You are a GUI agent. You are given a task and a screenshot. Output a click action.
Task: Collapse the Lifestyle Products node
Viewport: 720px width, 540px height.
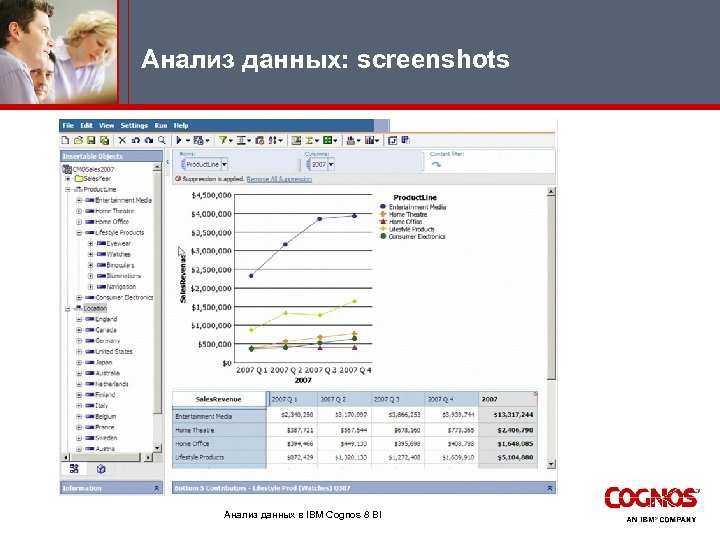coord(79,233)
